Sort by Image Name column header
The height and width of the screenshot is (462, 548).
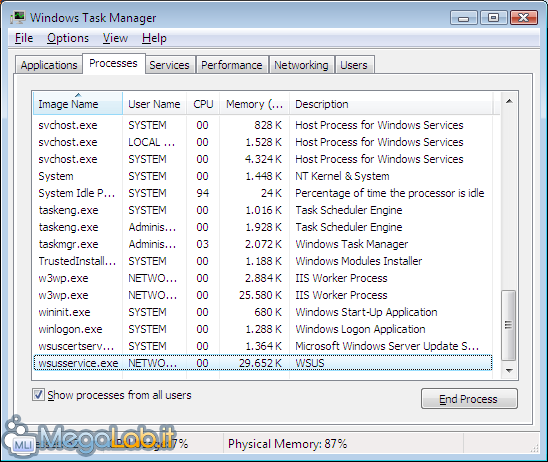(x=78, y=103)
